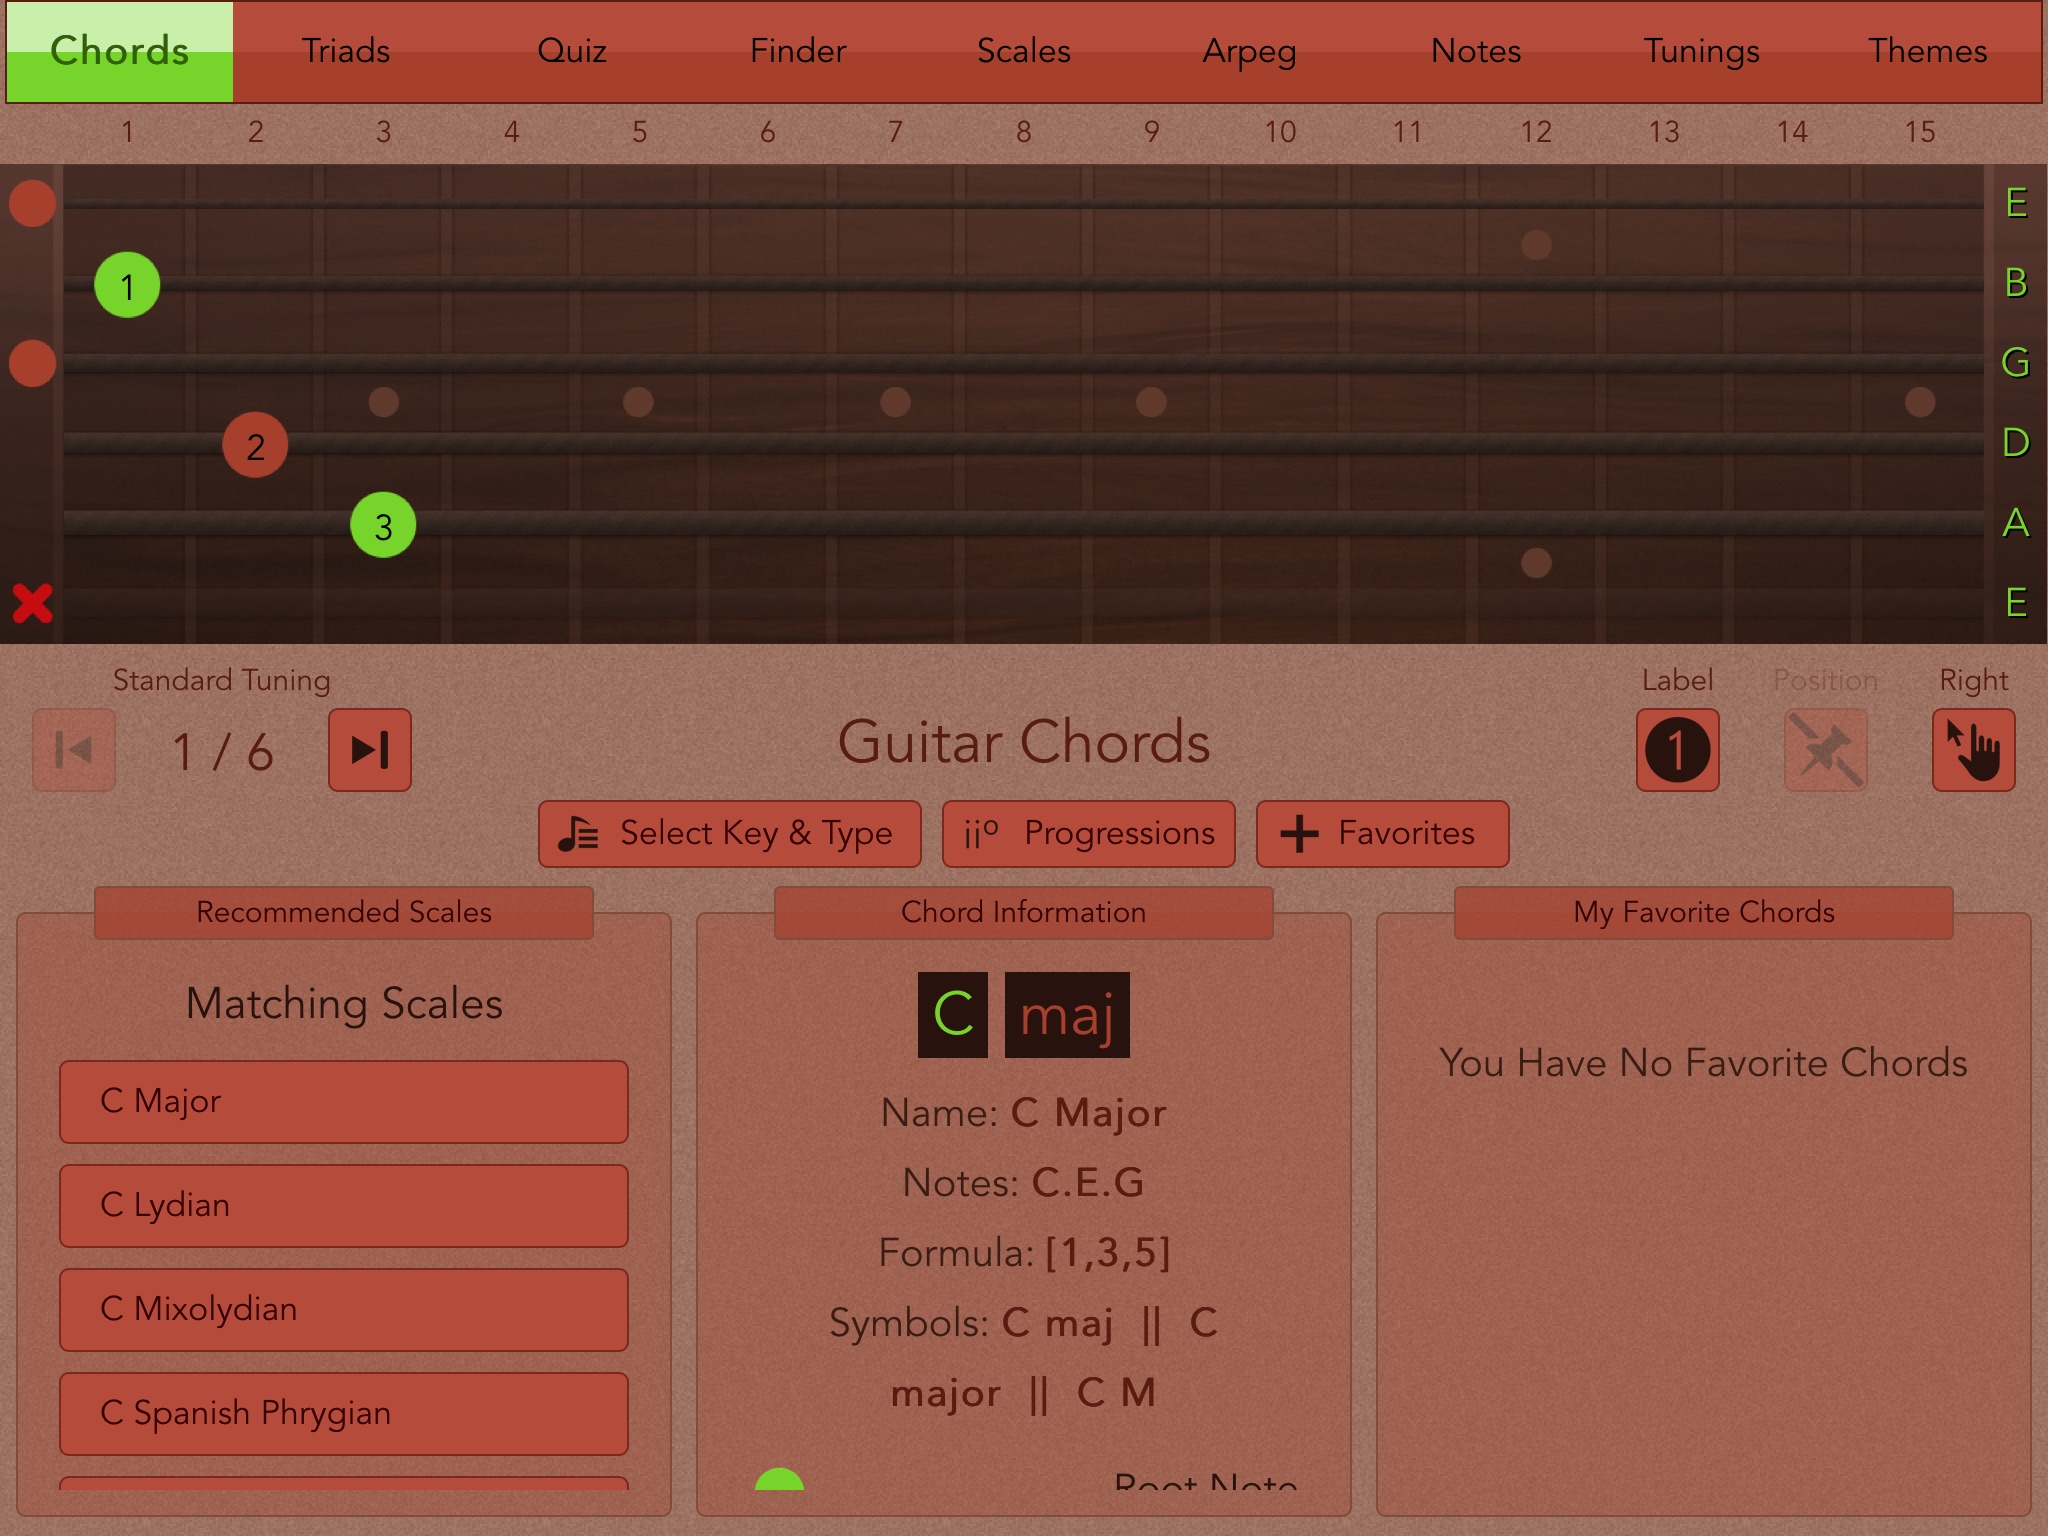Tap the red X muted low E string
This screenshot has width=2048, height=1536.
[x=32, y=603]
